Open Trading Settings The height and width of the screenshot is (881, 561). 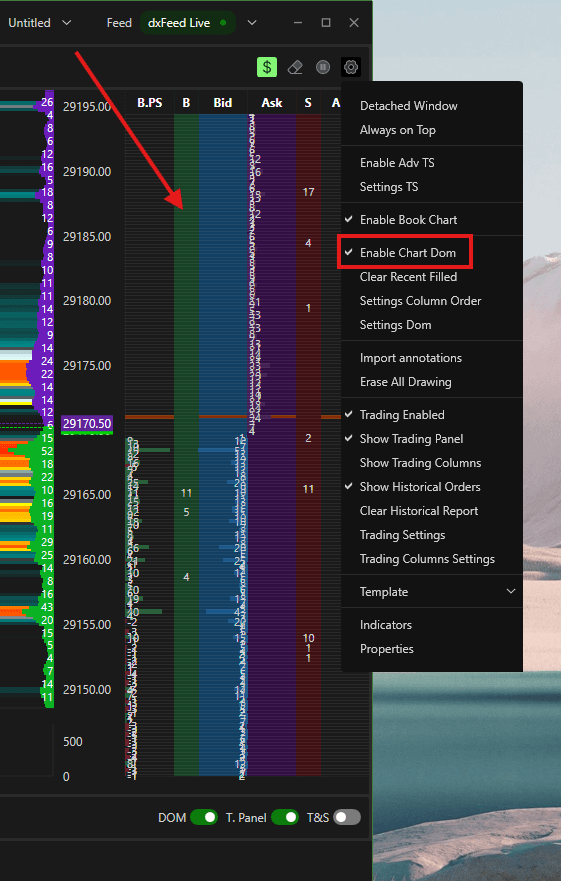click(432, 535)
